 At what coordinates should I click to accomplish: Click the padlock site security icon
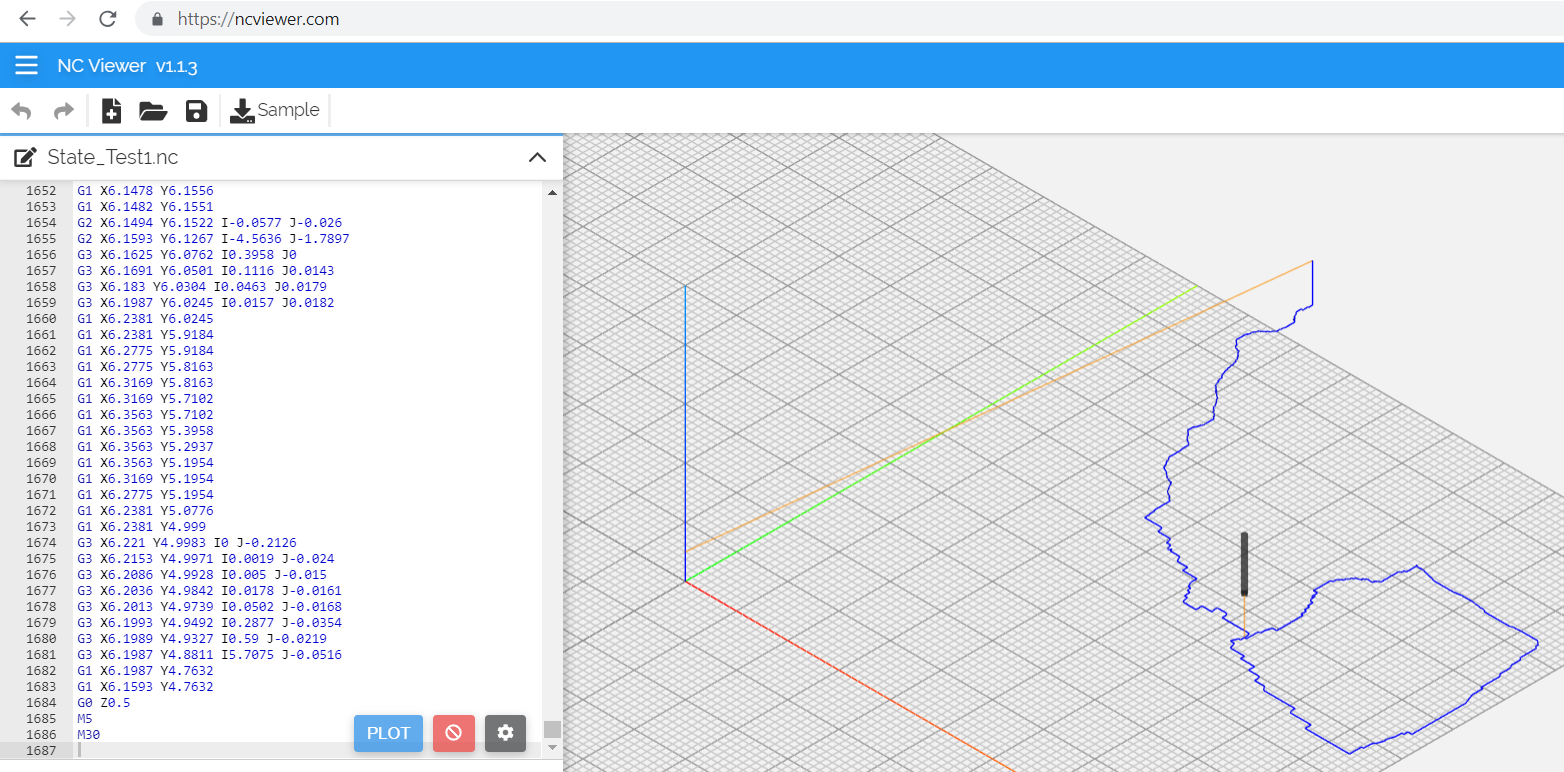click(x=156, y=19)
